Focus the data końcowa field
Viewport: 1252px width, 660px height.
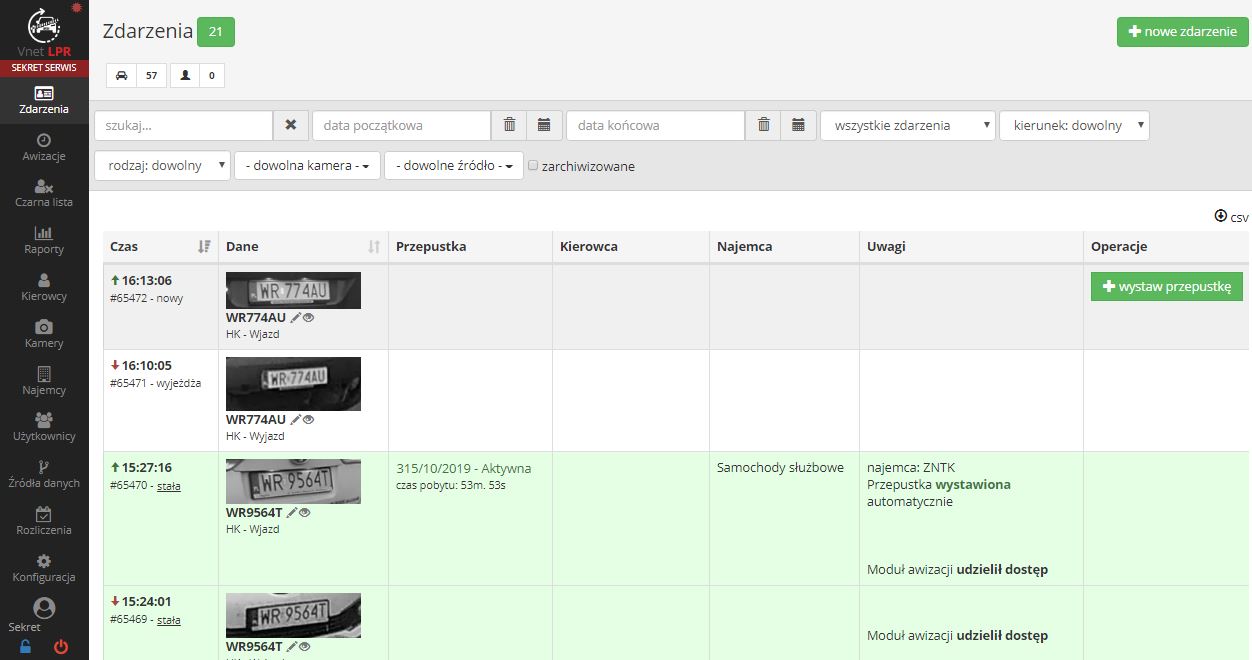656,125
